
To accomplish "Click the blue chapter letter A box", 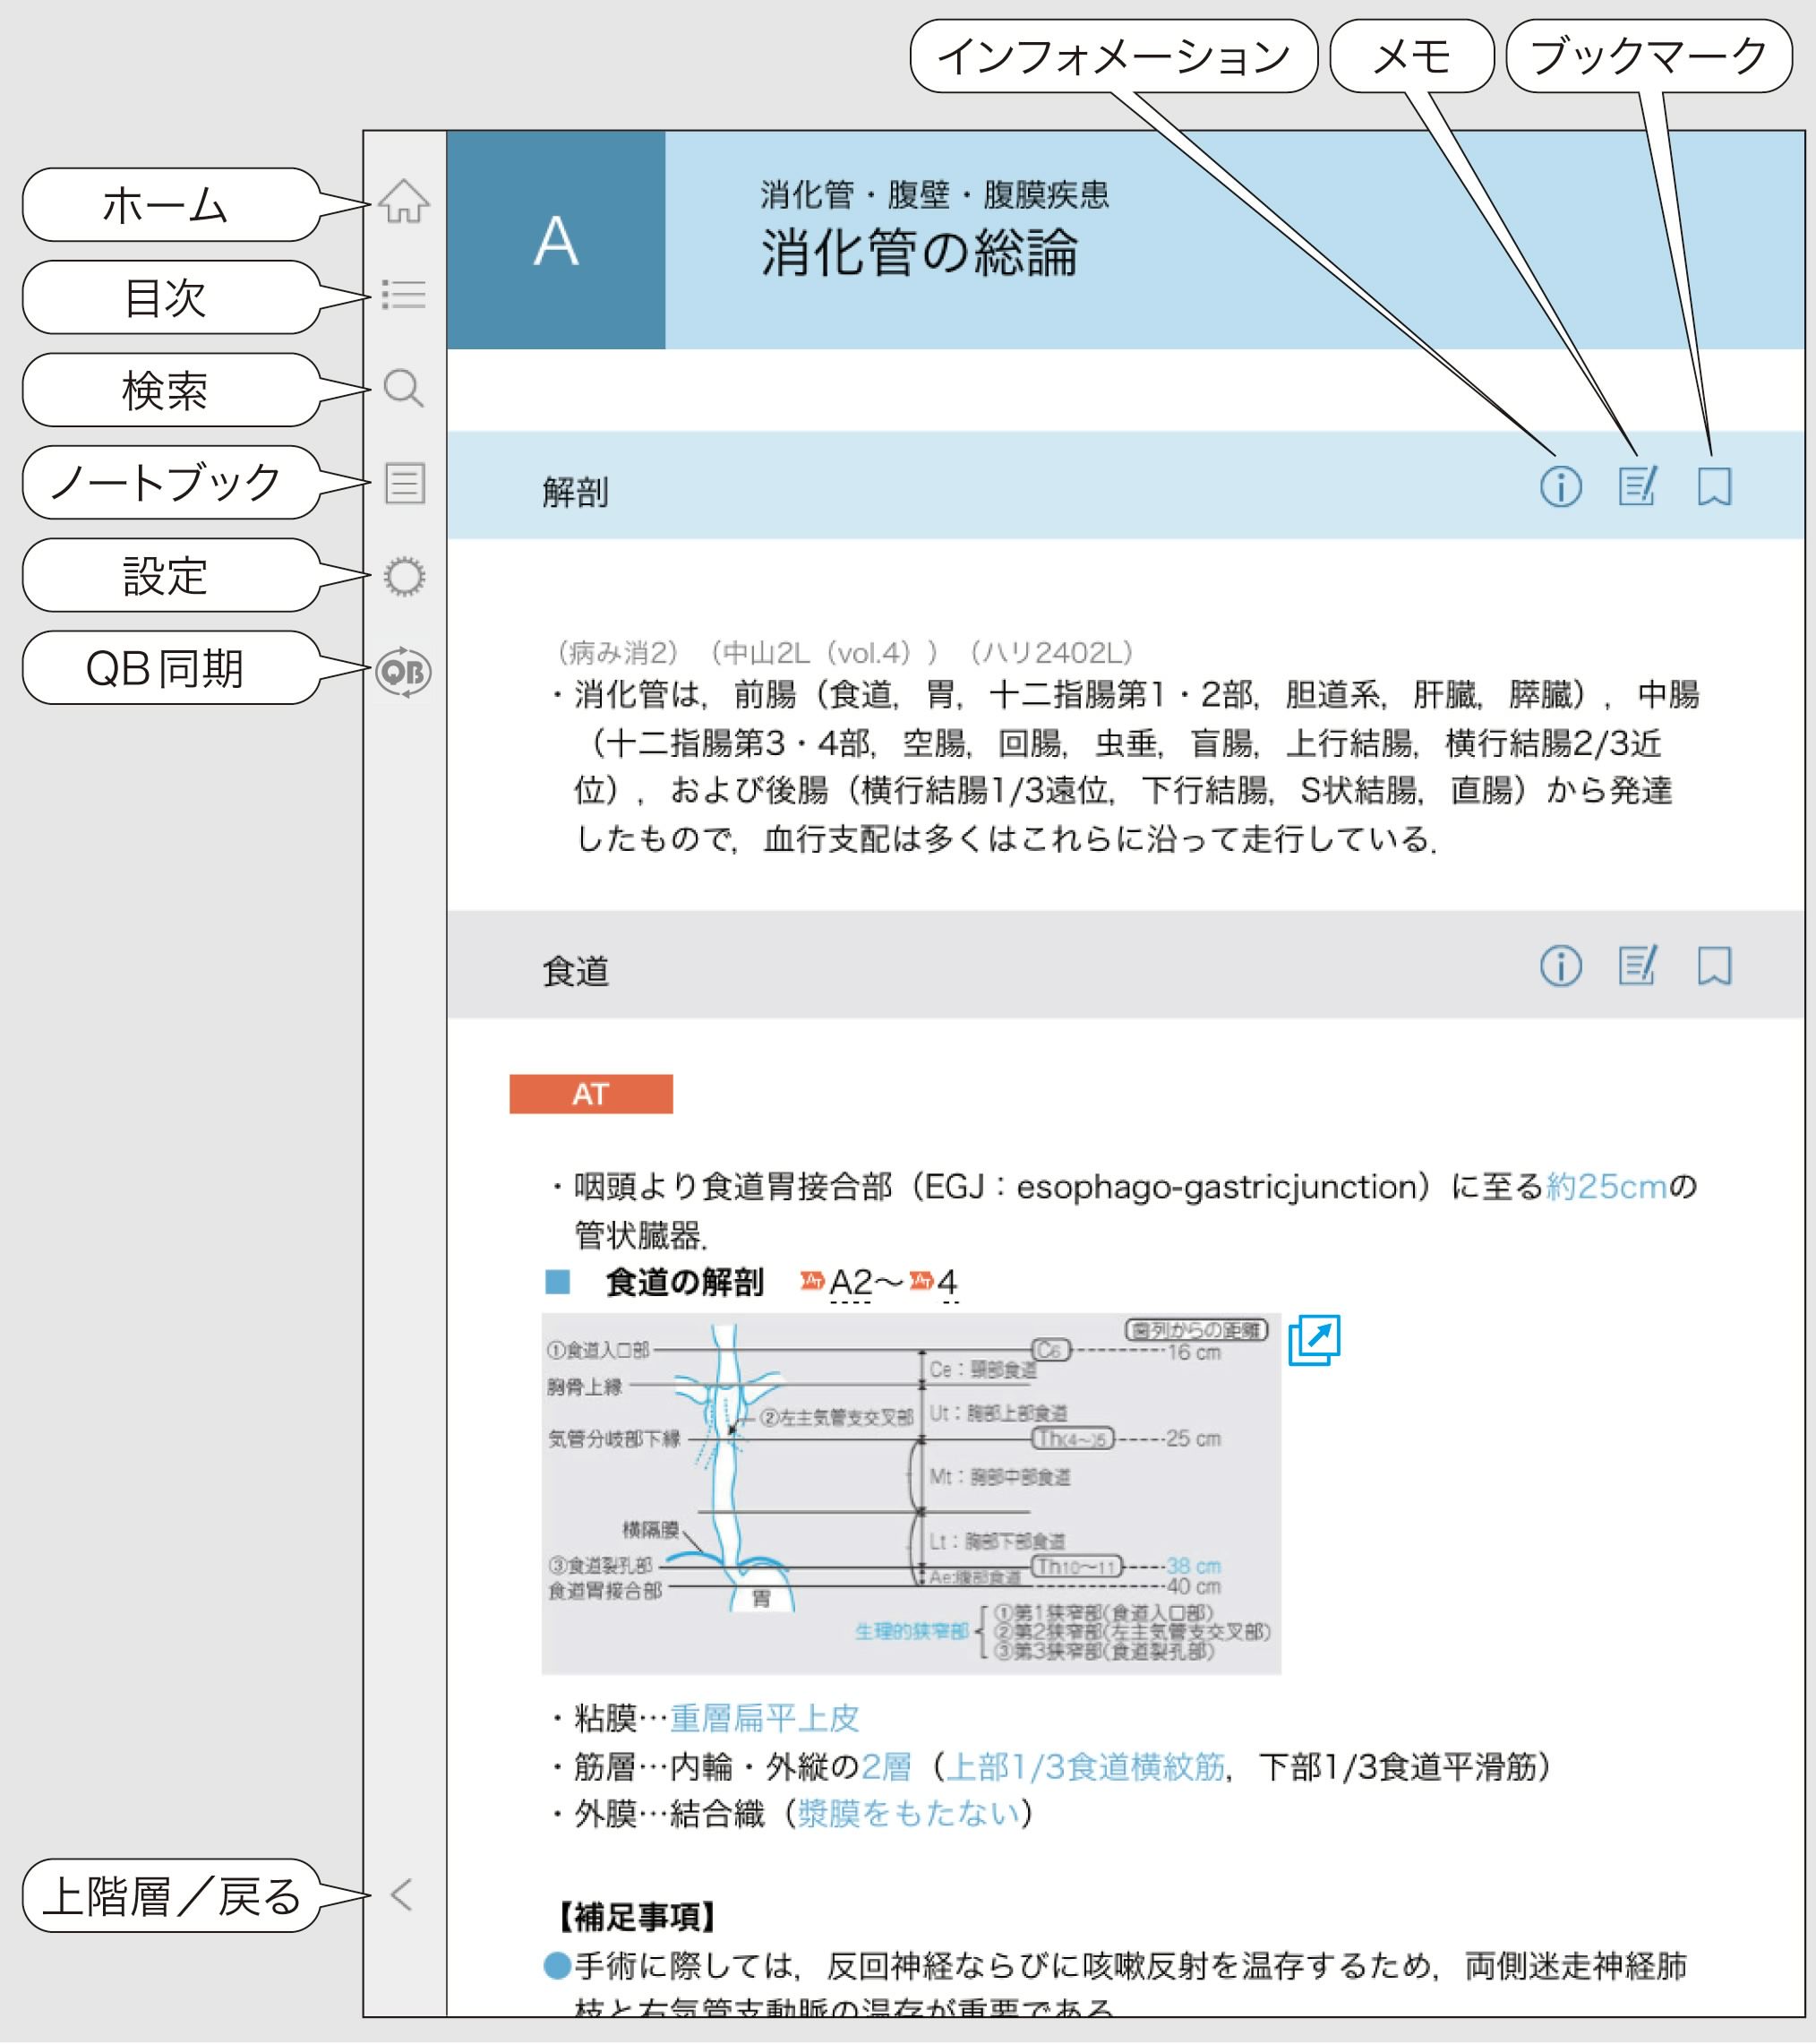I will (556, 240).
